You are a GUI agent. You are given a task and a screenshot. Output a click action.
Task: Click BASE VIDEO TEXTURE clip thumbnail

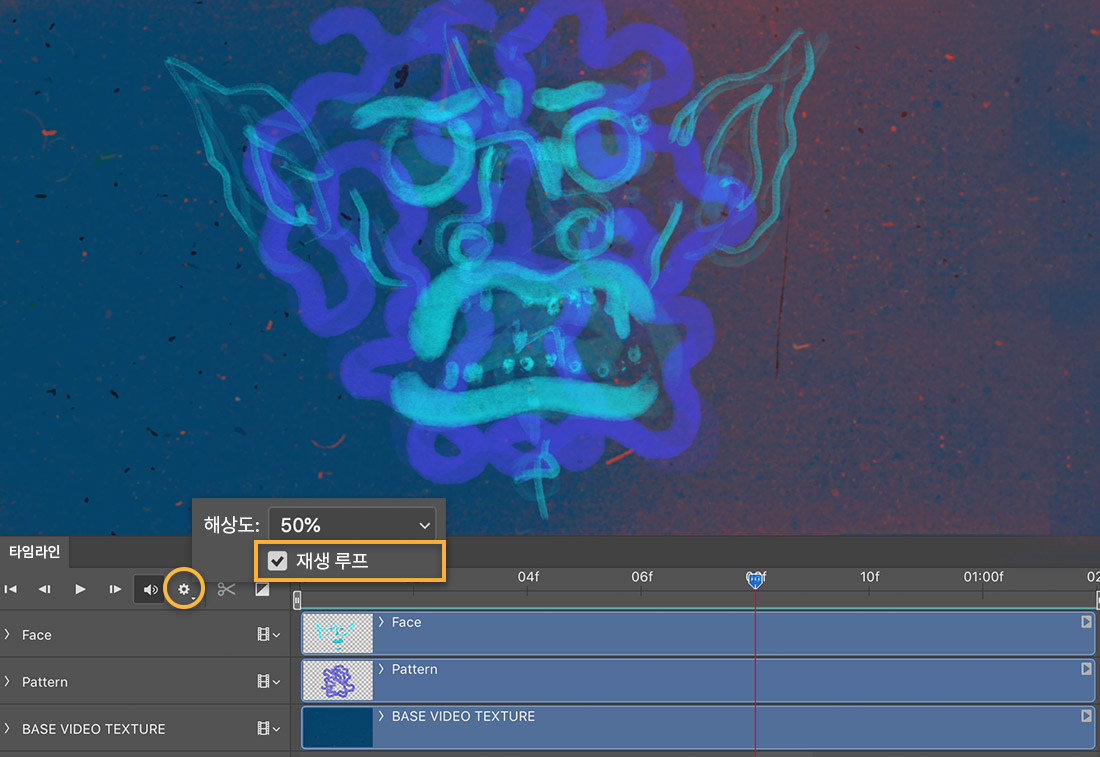337,728
